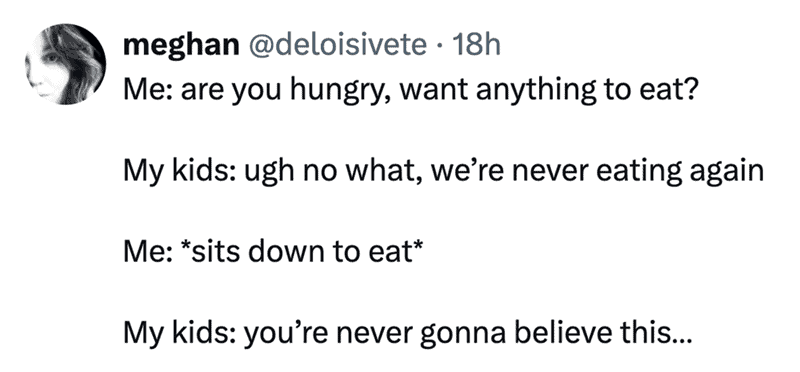Click the 'we're never eating again' line
Image resolution: width=800 pixels, height=372 pixels.
(443, 172)
